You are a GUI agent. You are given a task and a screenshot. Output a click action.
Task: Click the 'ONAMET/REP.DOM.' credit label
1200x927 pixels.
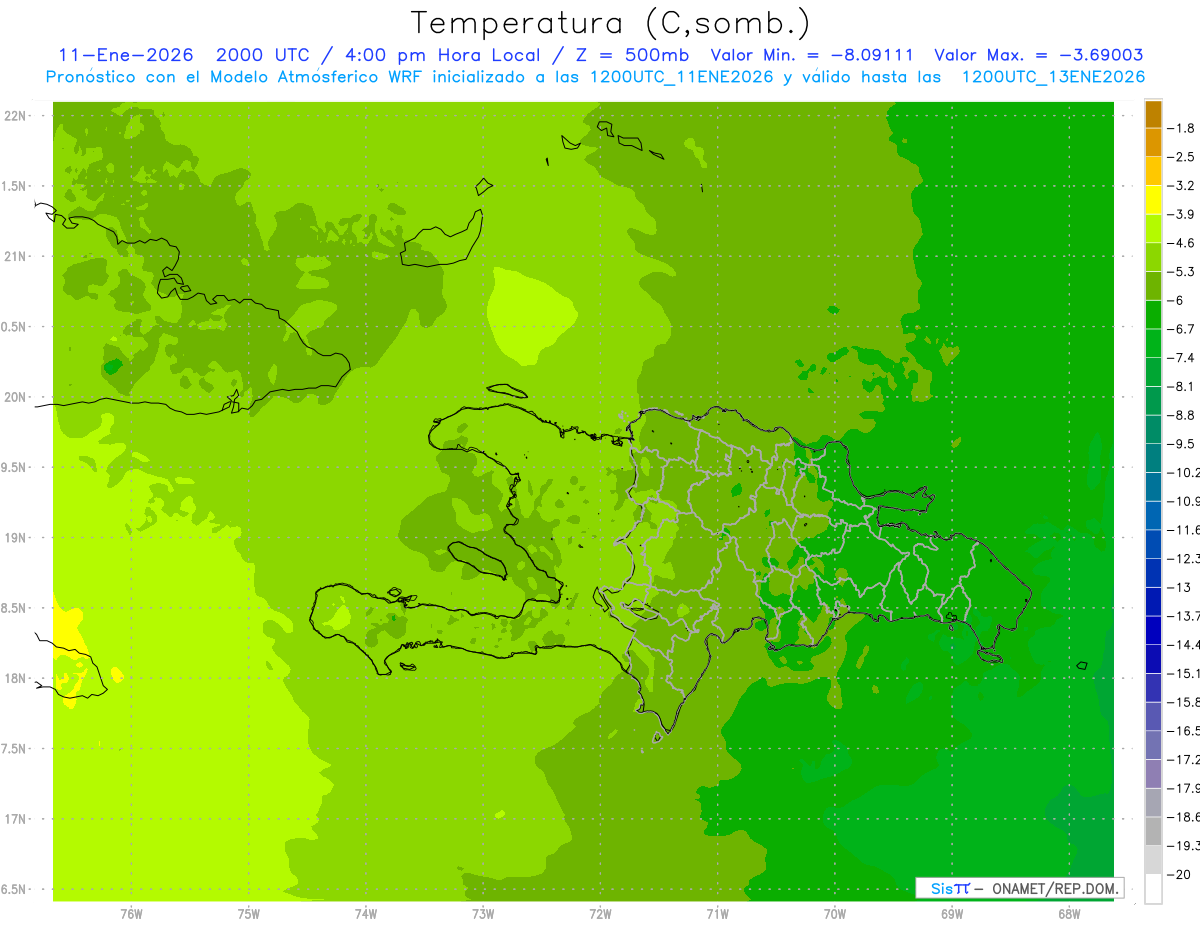[x=1054, y=888]
